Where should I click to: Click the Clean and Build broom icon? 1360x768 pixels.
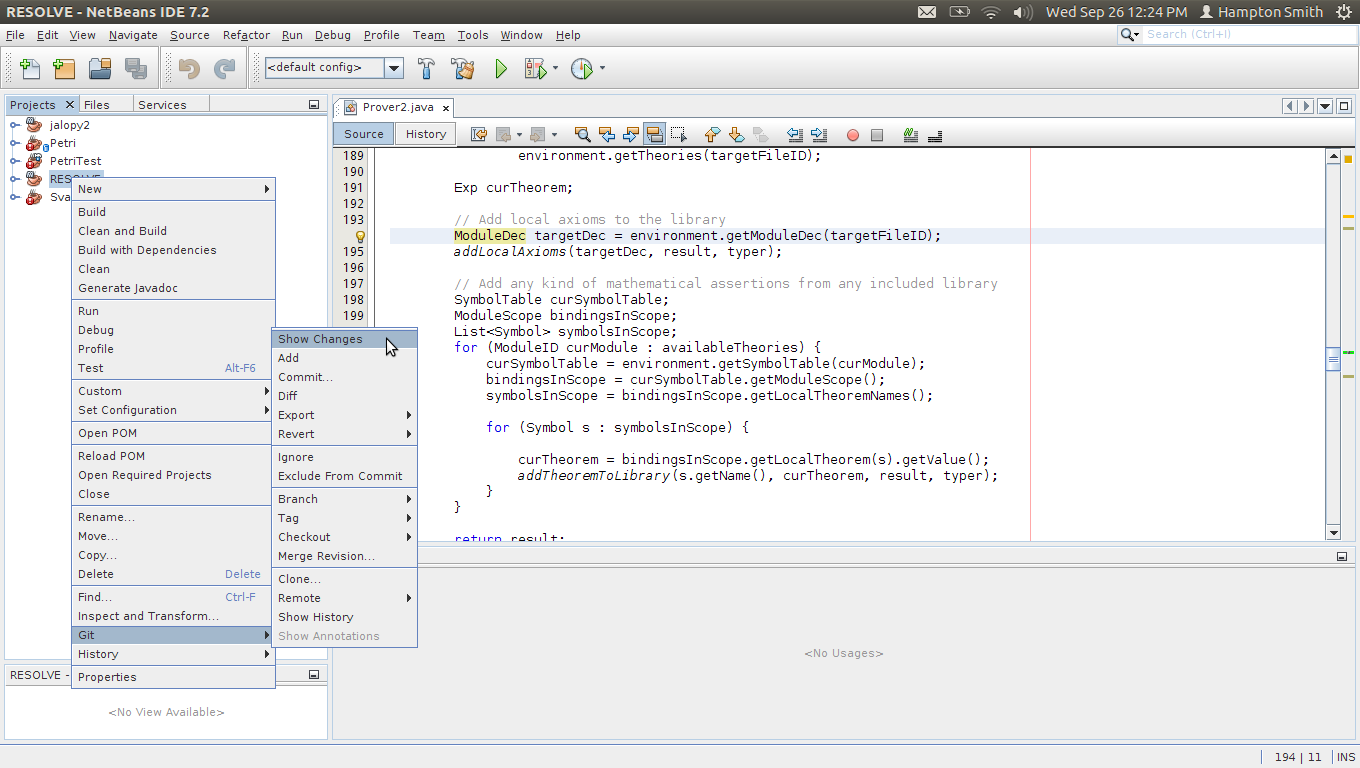[x=462, y=69]
